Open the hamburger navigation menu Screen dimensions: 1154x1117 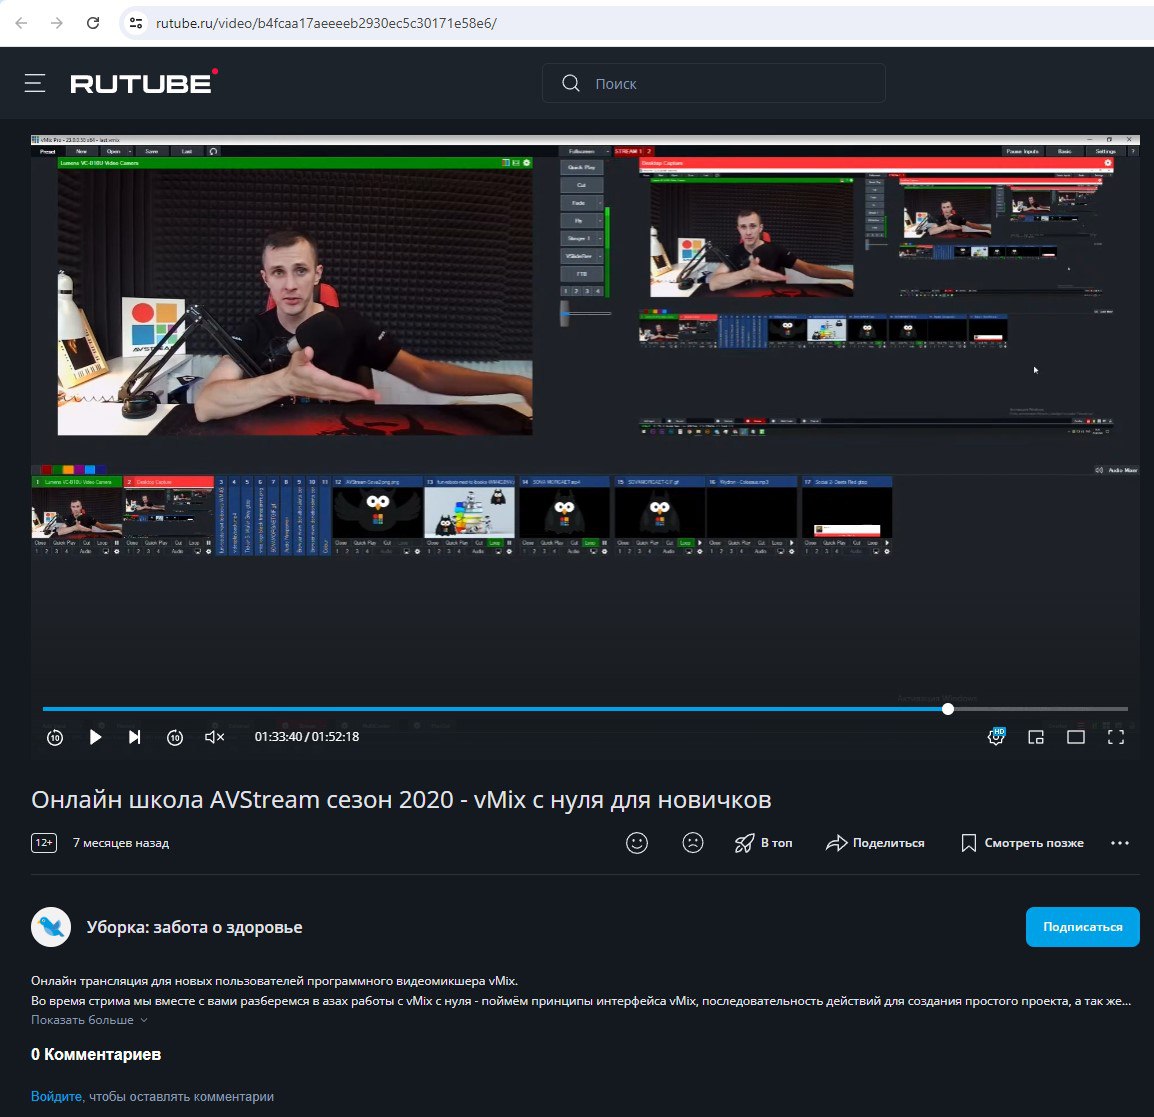(x=35, y=83)
